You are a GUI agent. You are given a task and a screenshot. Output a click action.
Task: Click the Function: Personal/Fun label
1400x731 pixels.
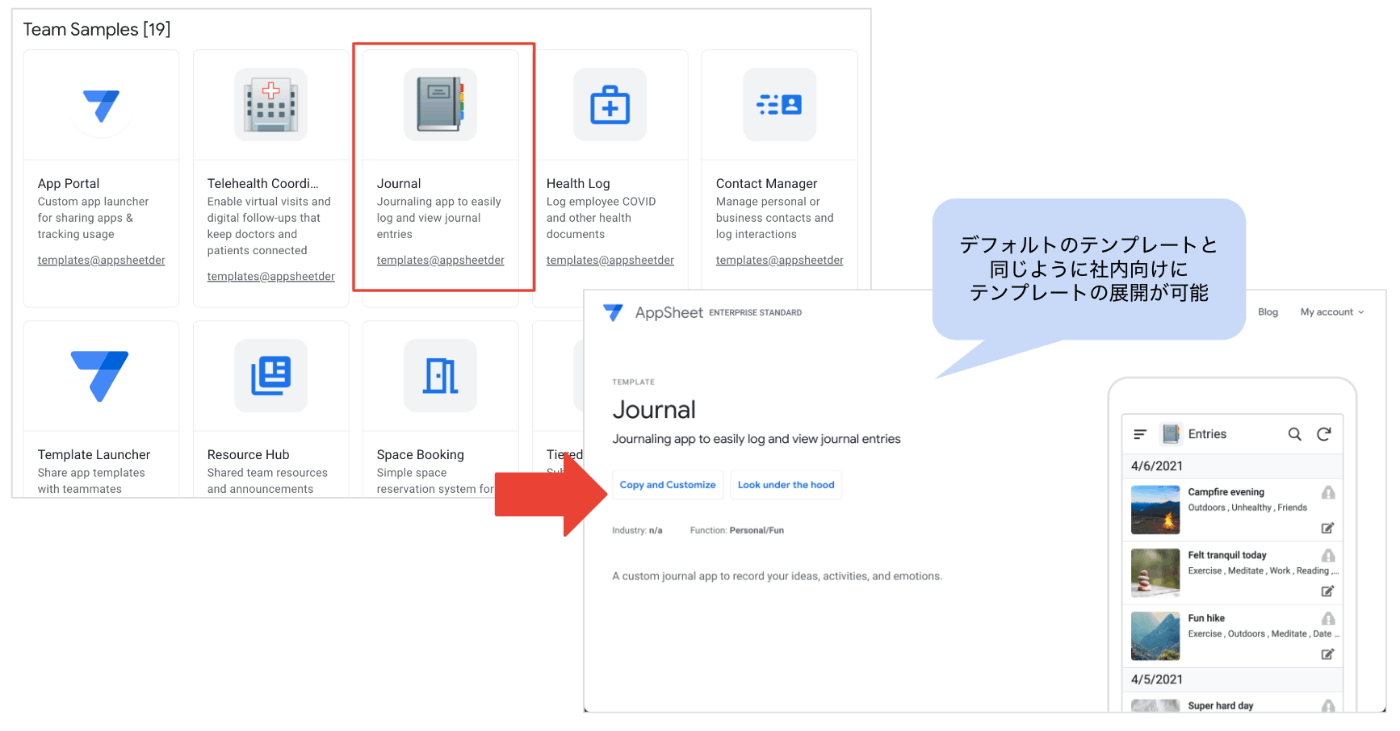737,530
